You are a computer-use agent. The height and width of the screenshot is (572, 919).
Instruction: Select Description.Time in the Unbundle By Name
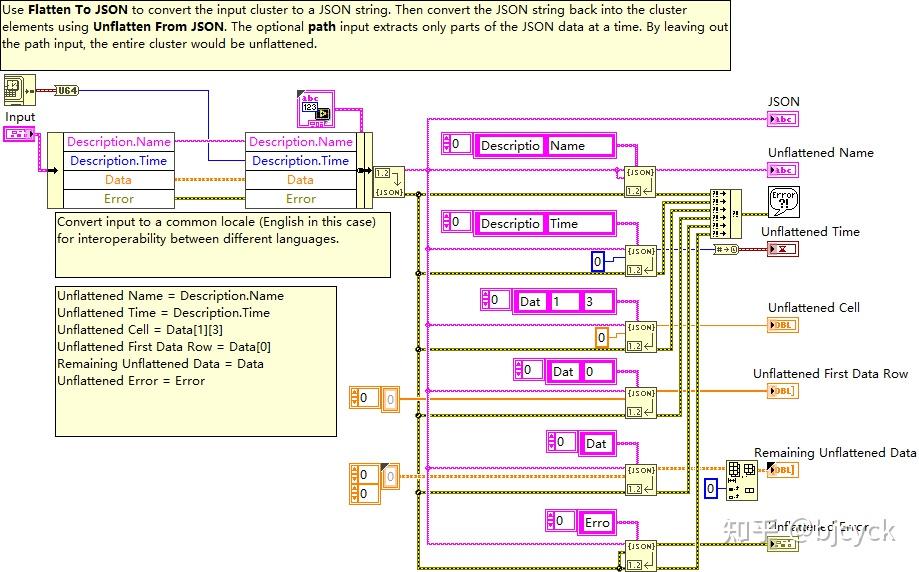(118, 161)
